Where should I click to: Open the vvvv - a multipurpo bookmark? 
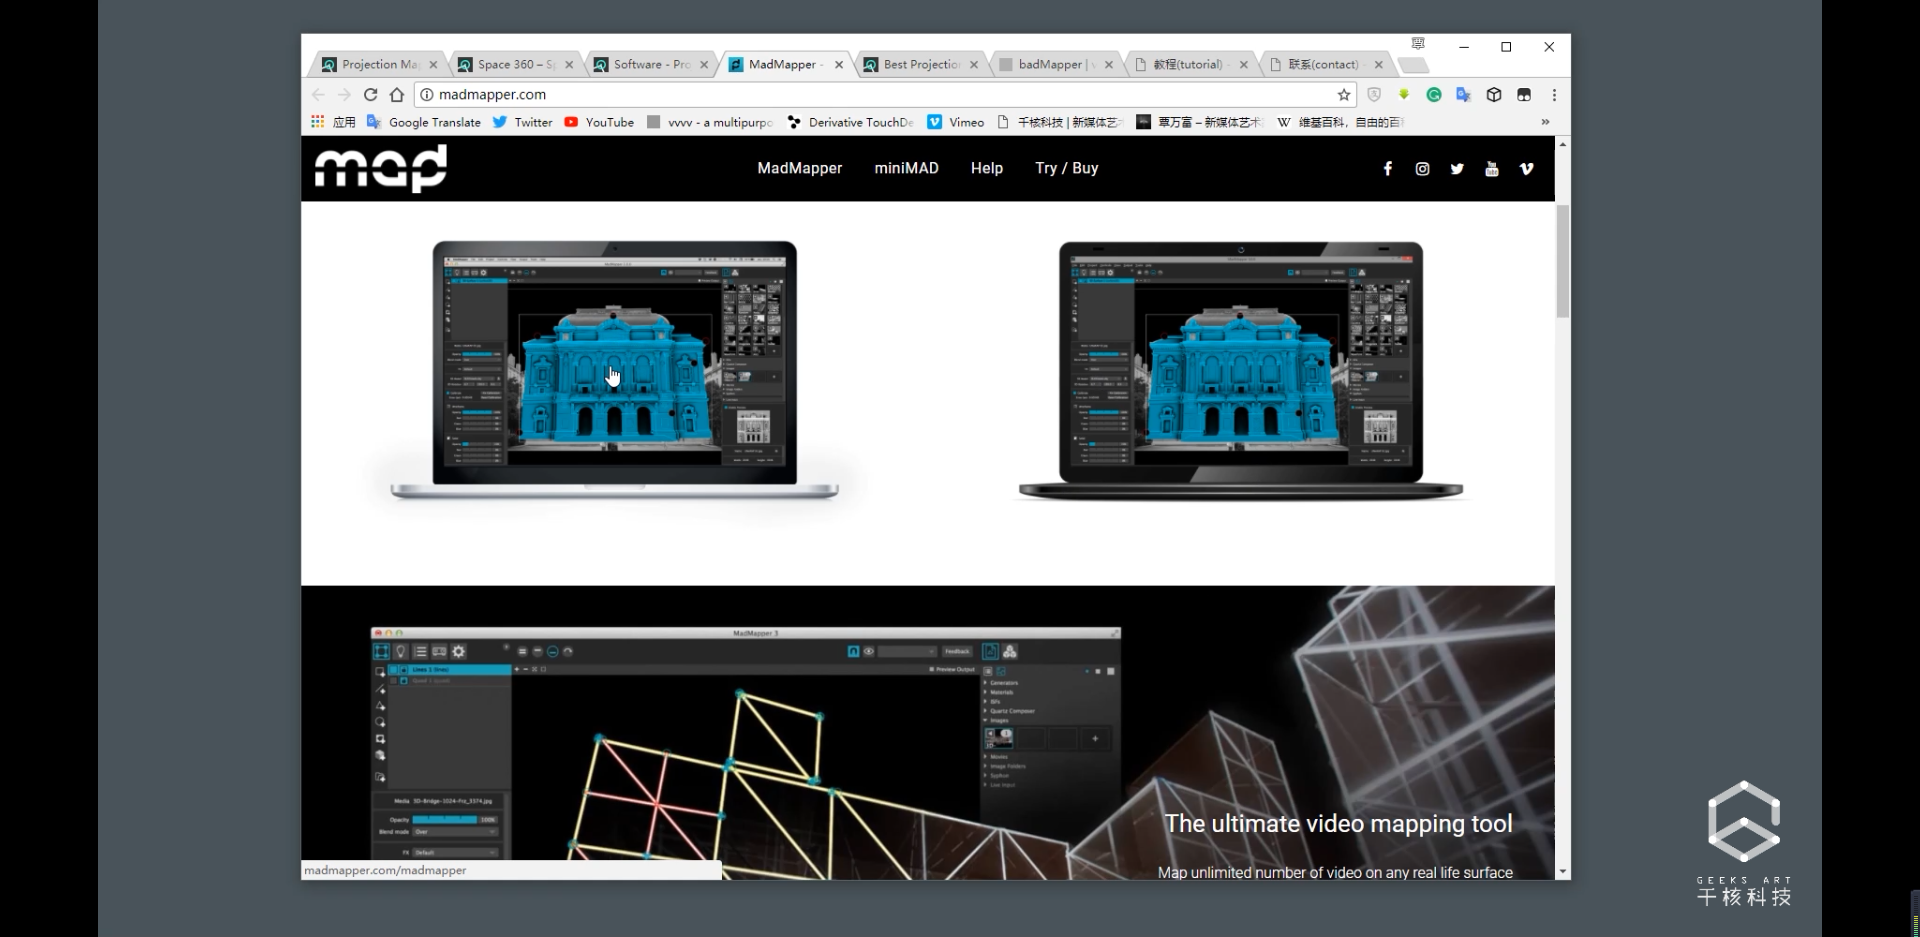pyautogui.click(x=710, y=122)
